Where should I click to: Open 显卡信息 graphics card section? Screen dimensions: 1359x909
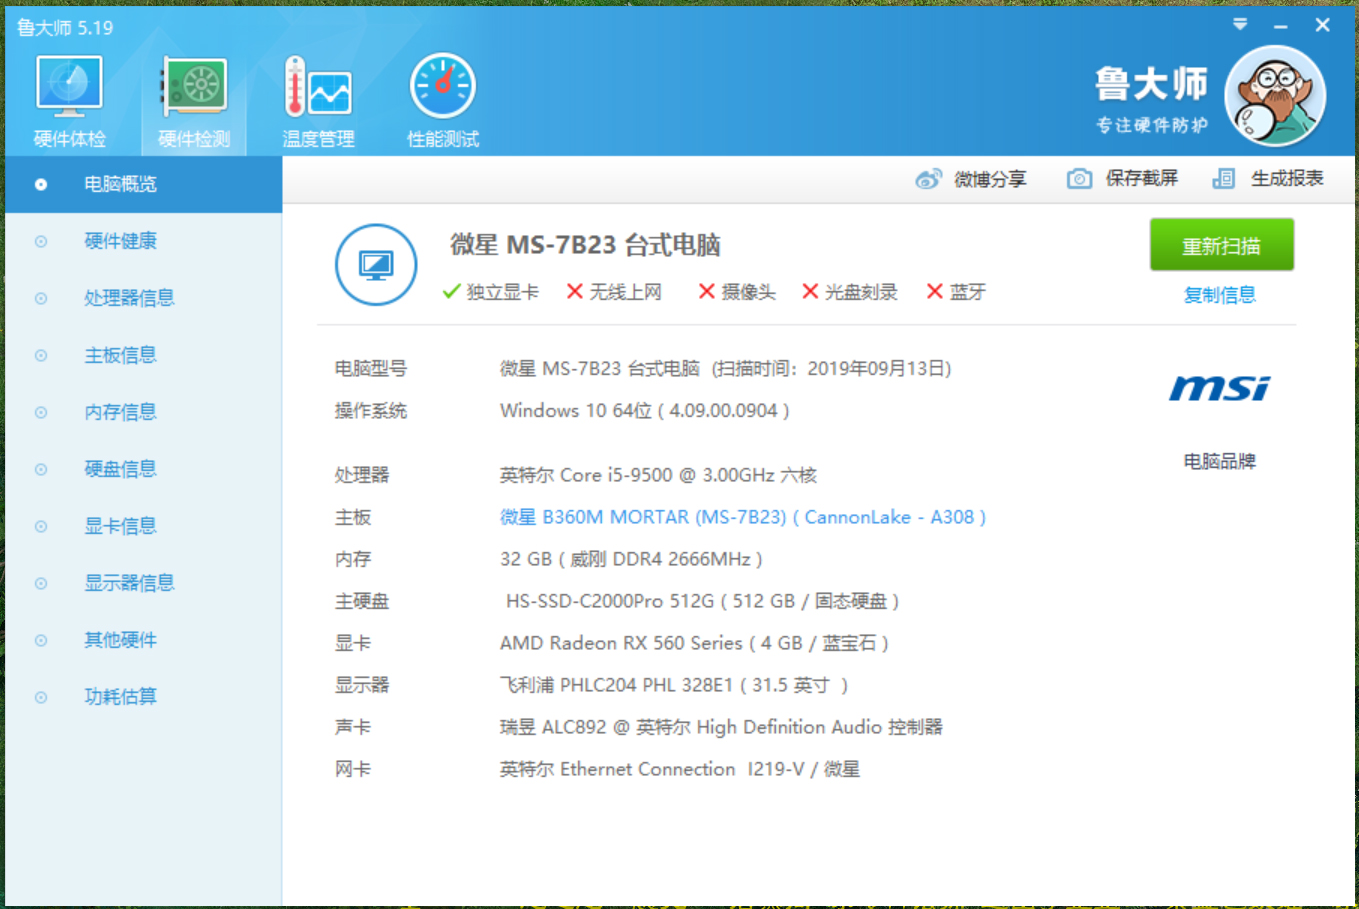121,526
